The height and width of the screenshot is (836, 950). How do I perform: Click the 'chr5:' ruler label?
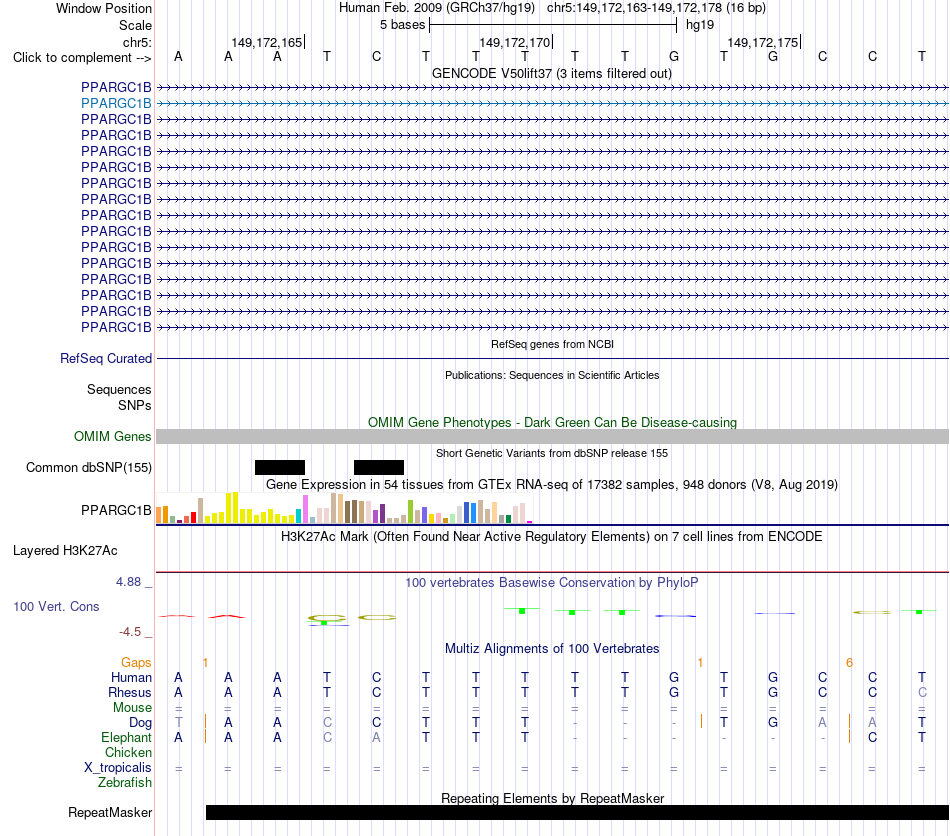click(x=137, y=42)
